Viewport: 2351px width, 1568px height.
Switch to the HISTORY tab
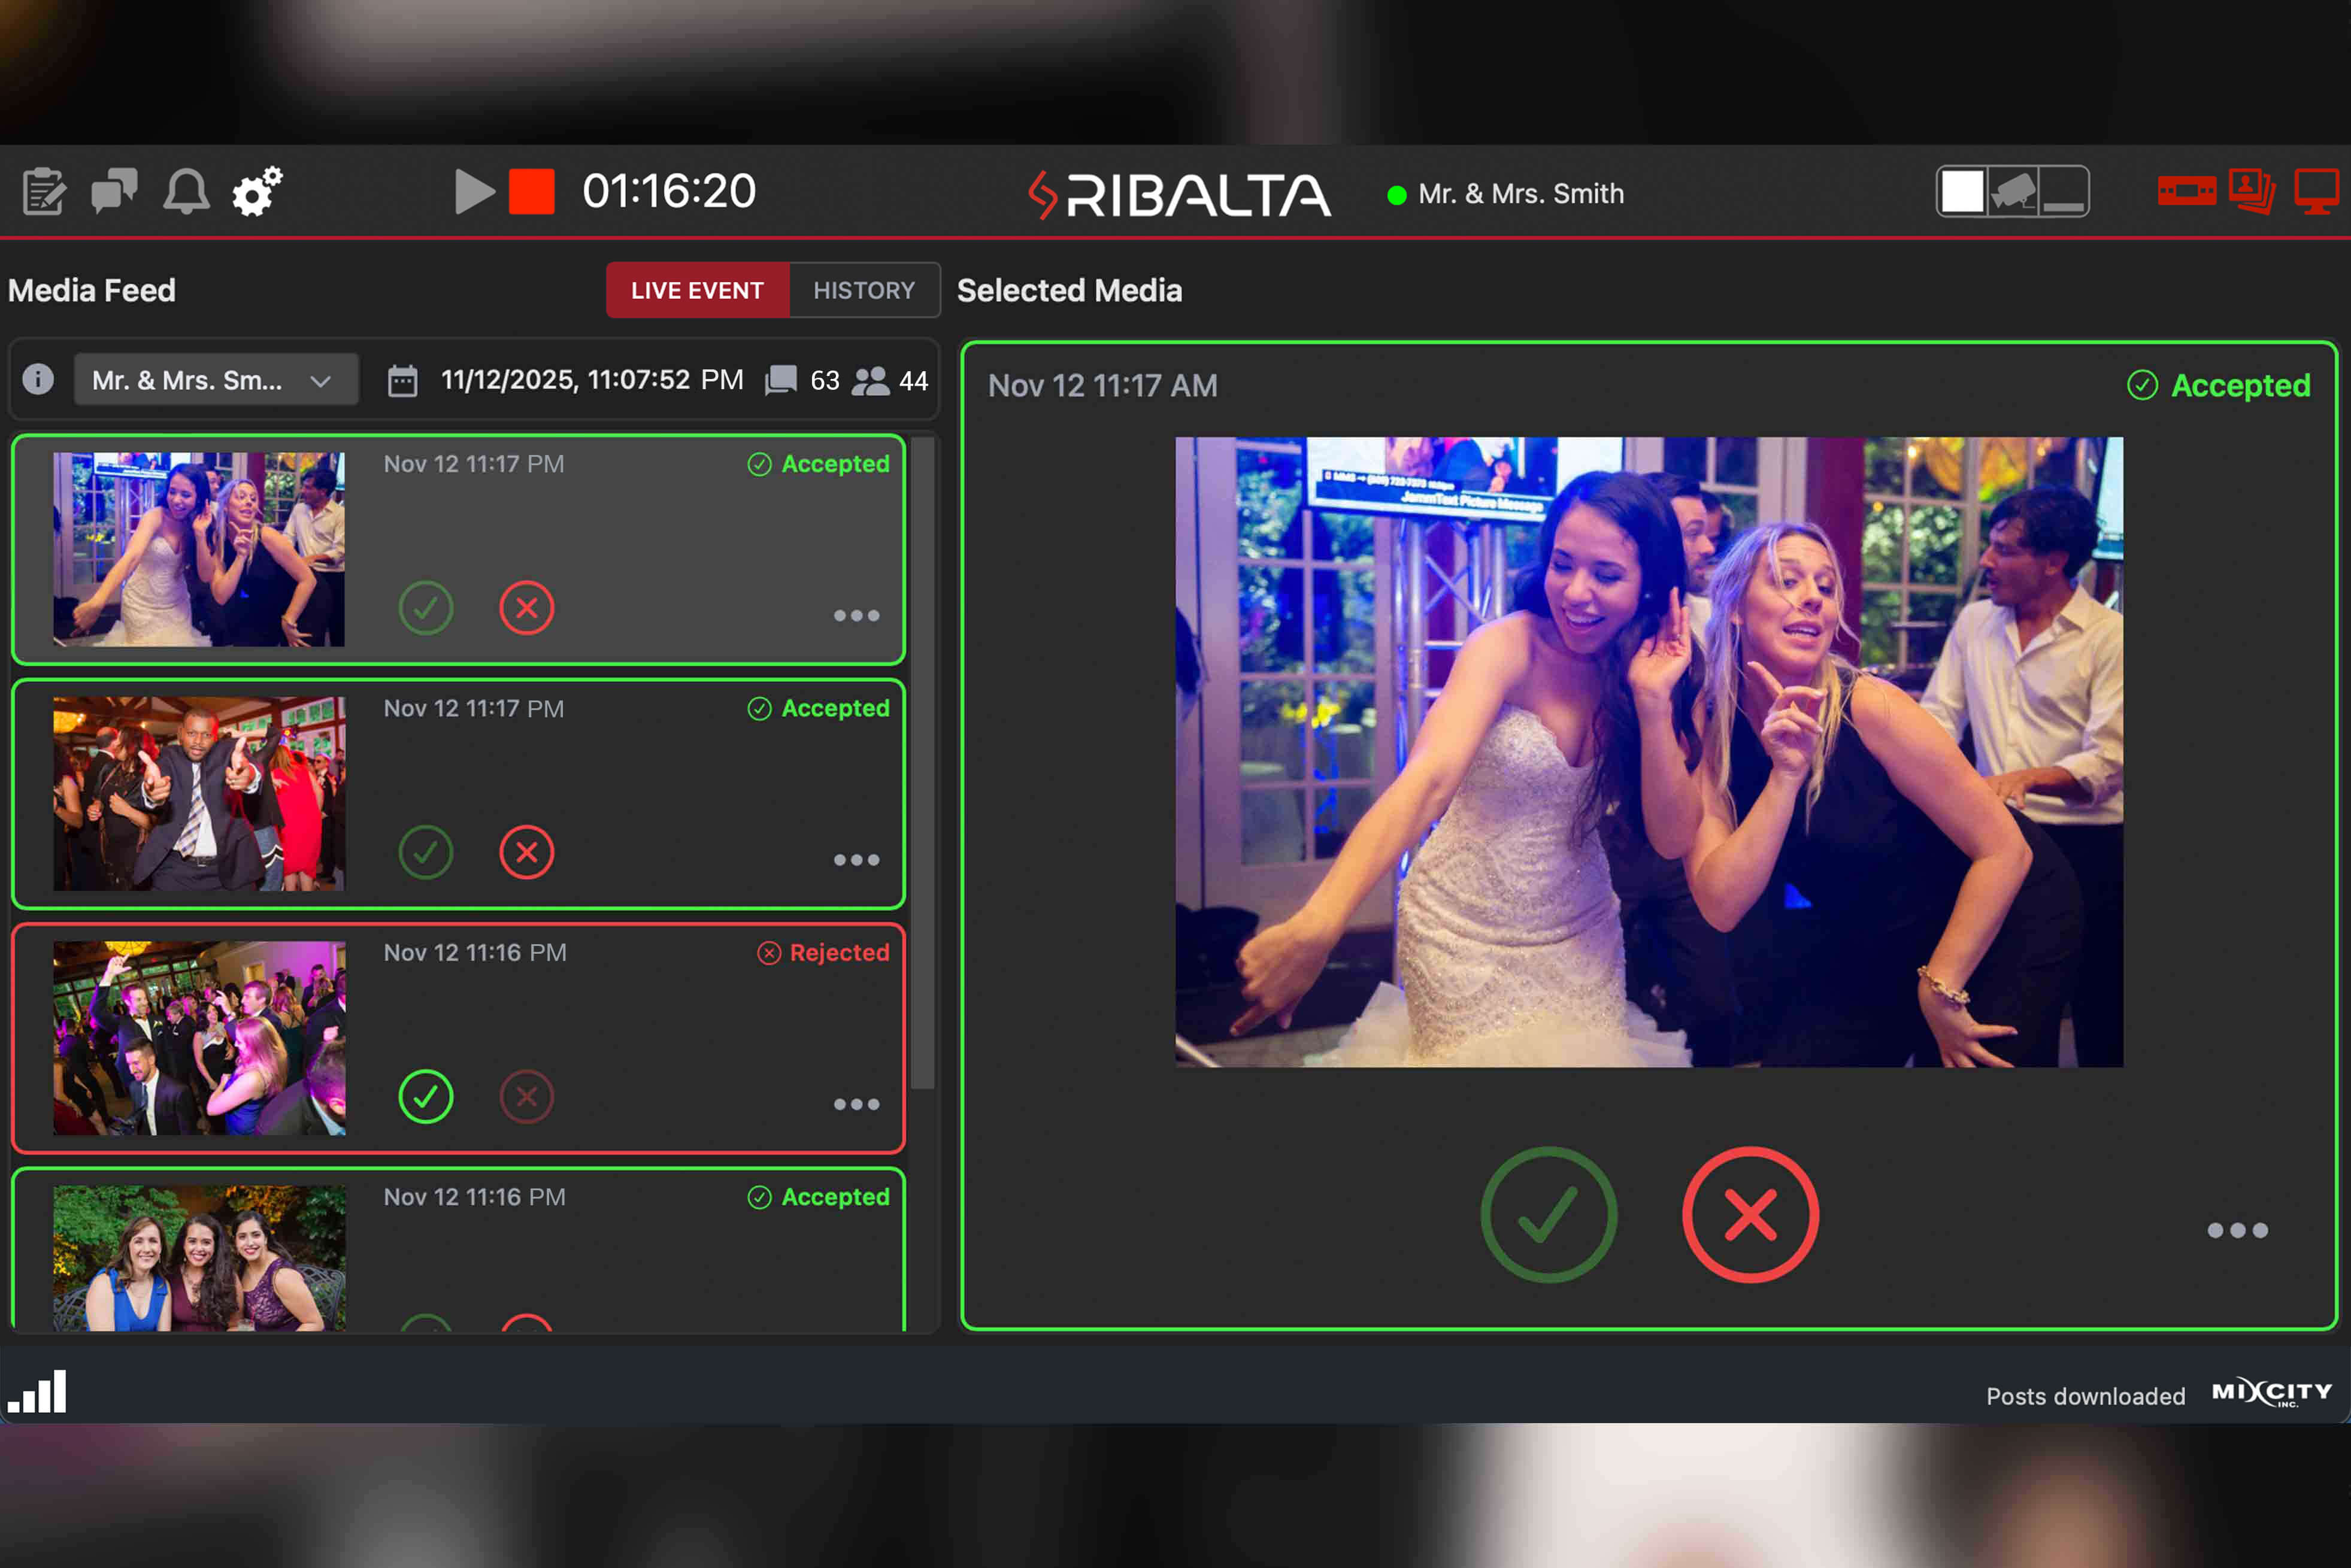click(864, 290)
